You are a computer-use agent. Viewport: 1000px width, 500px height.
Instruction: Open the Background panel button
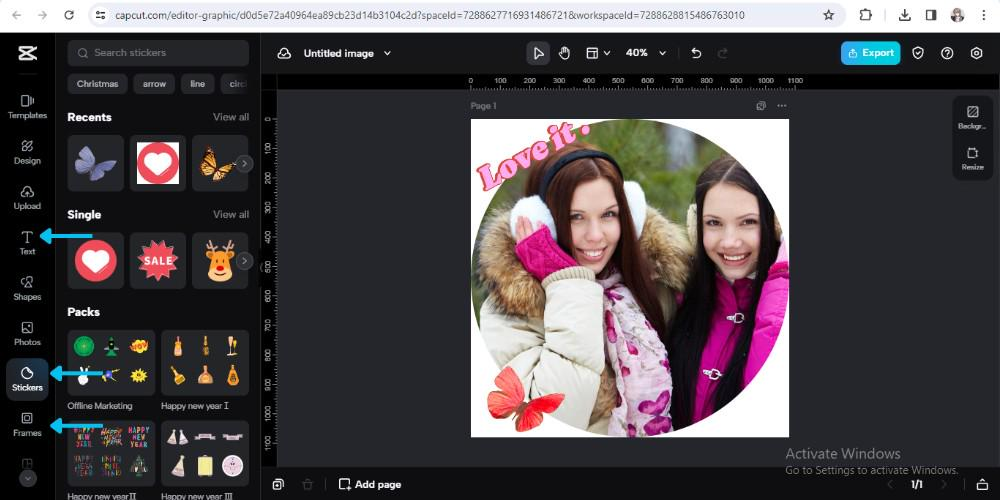point(972,117)
